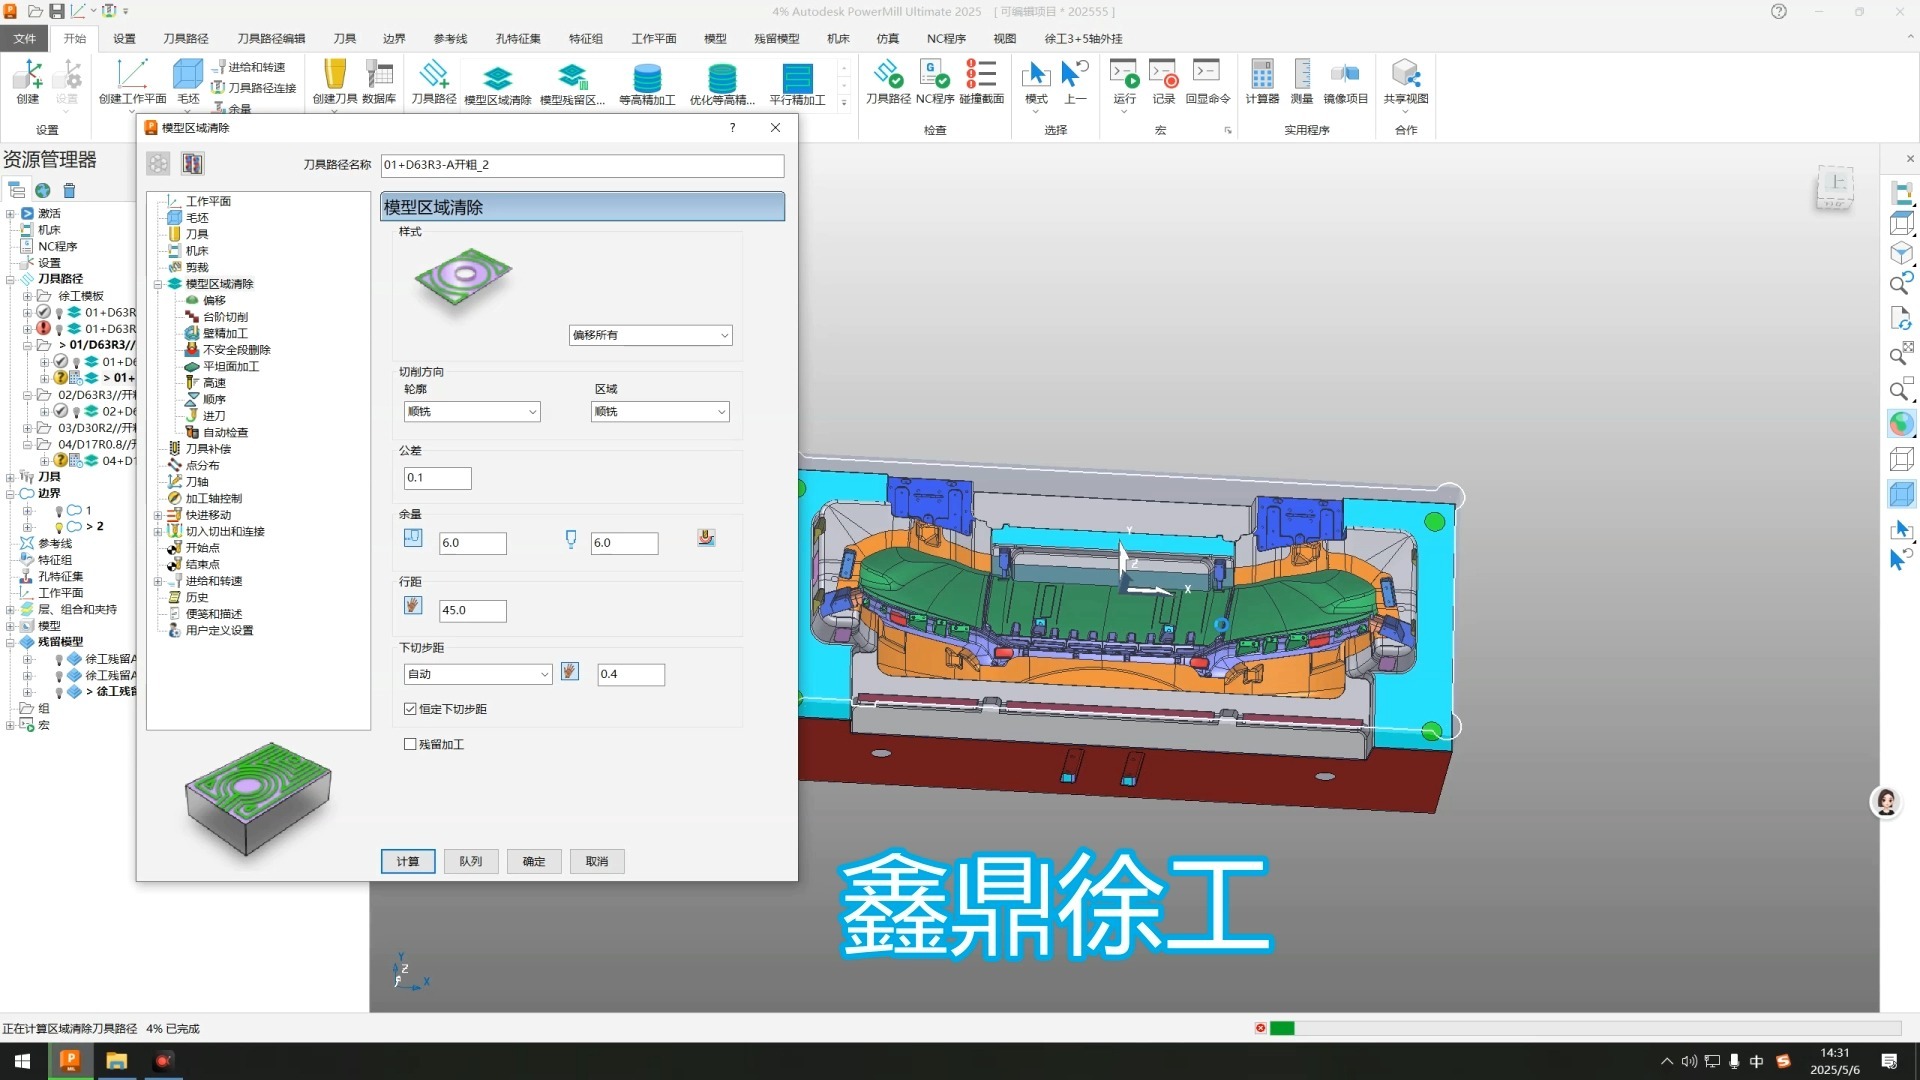Open the 偏移所有 style dropdown
The width and height of the screenshot is (1920, 1080).
click(x=650, y=335)
